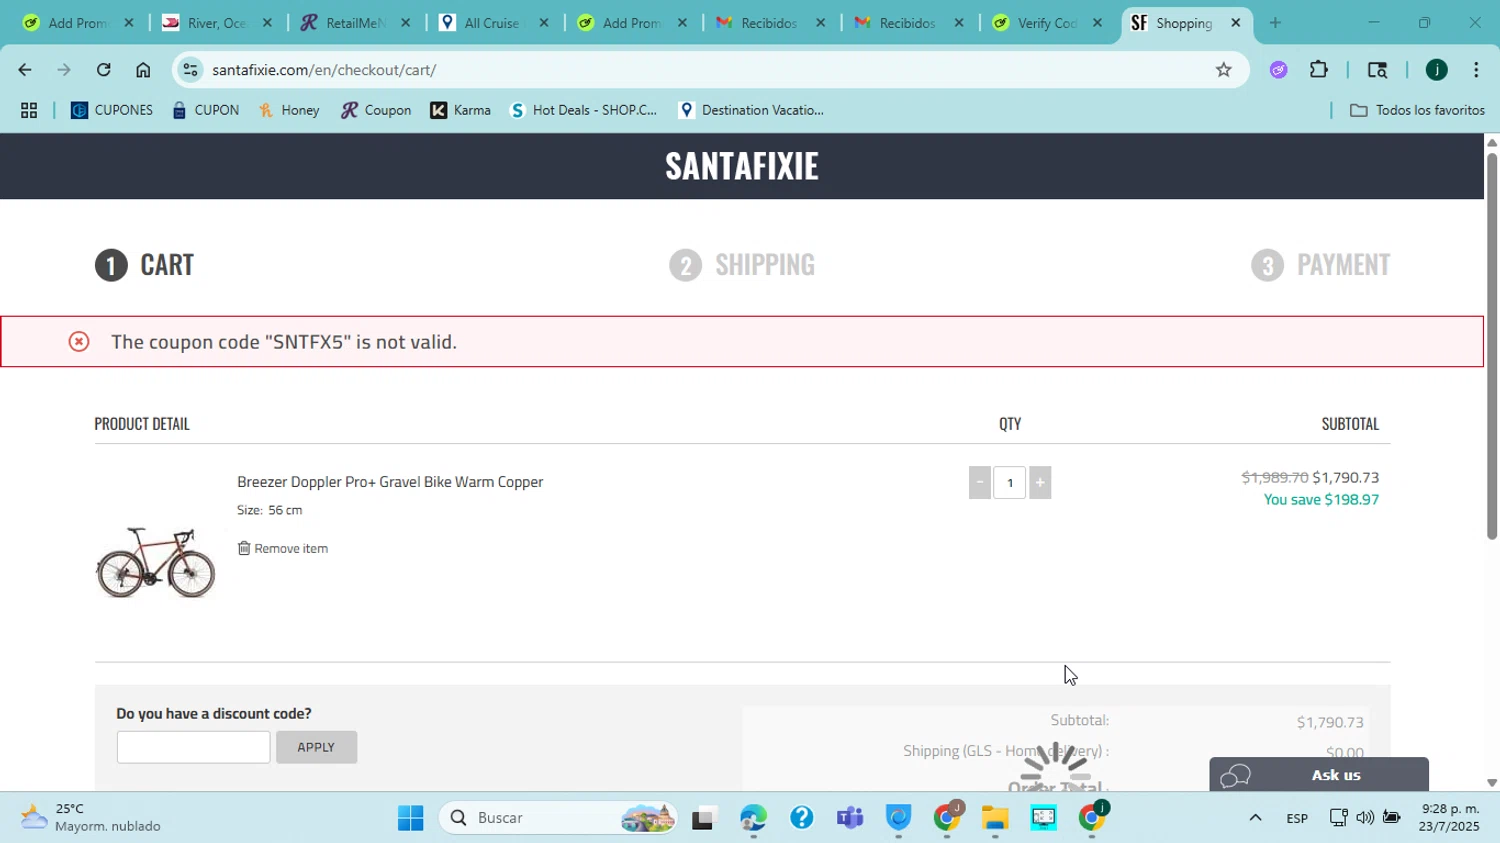
Task: Click the PAYMENT step heading
Action: (x=1343, y=265)
